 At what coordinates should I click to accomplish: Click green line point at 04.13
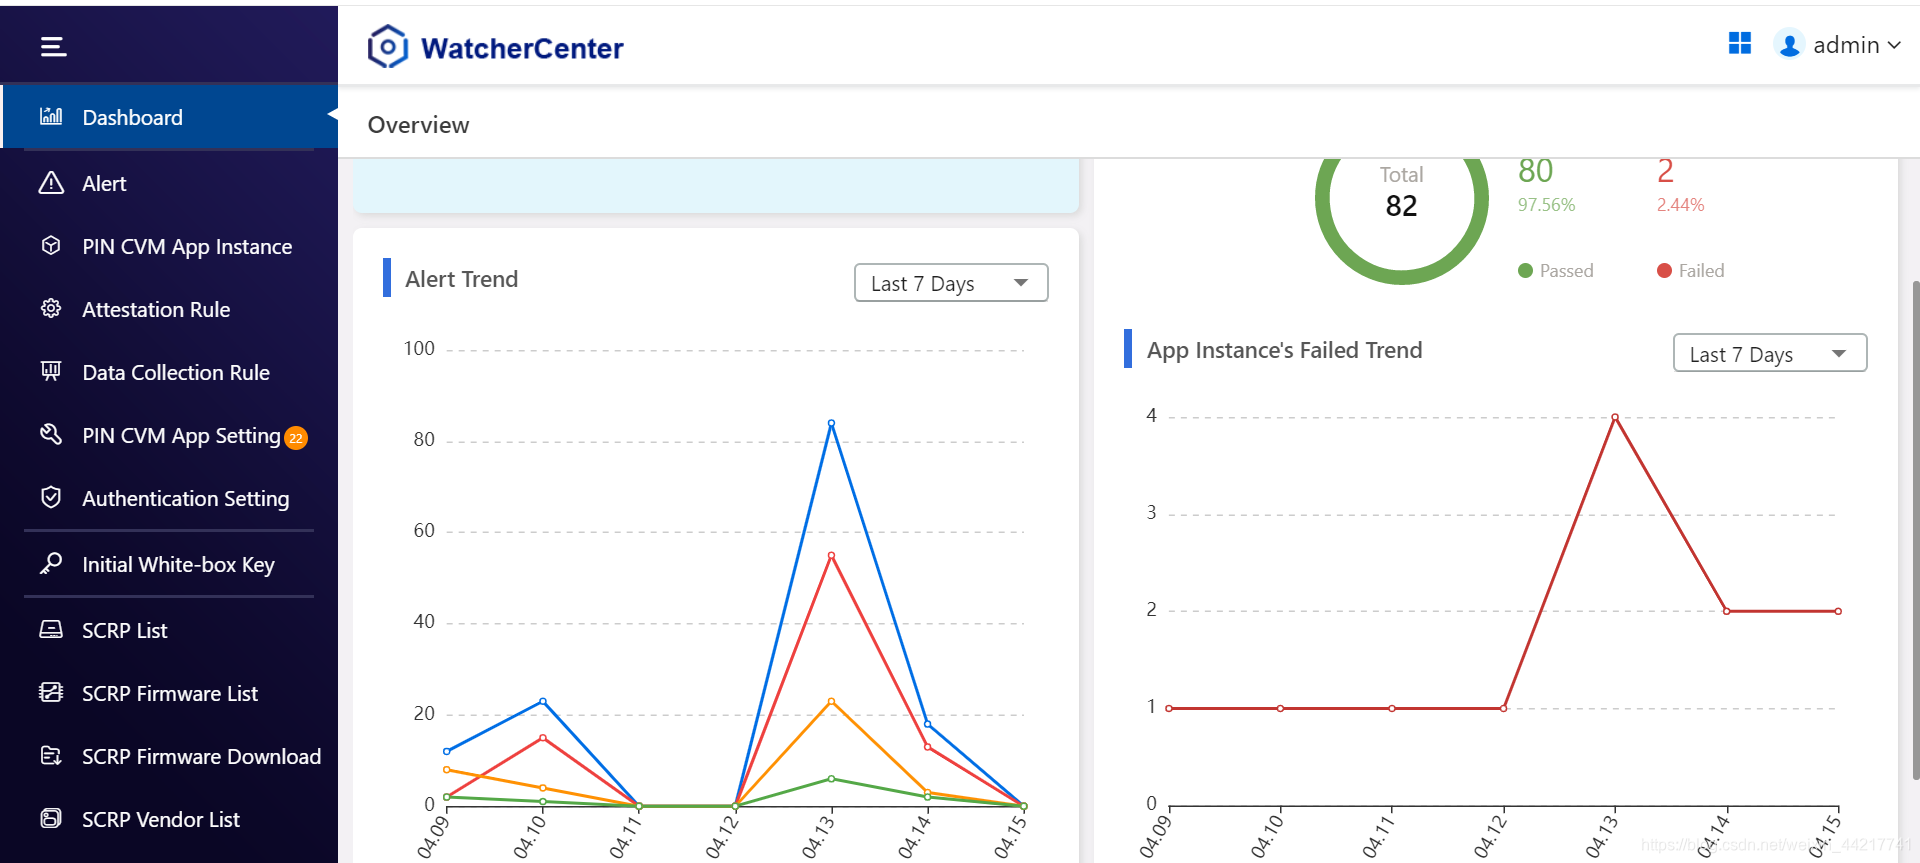pos(831,778)
